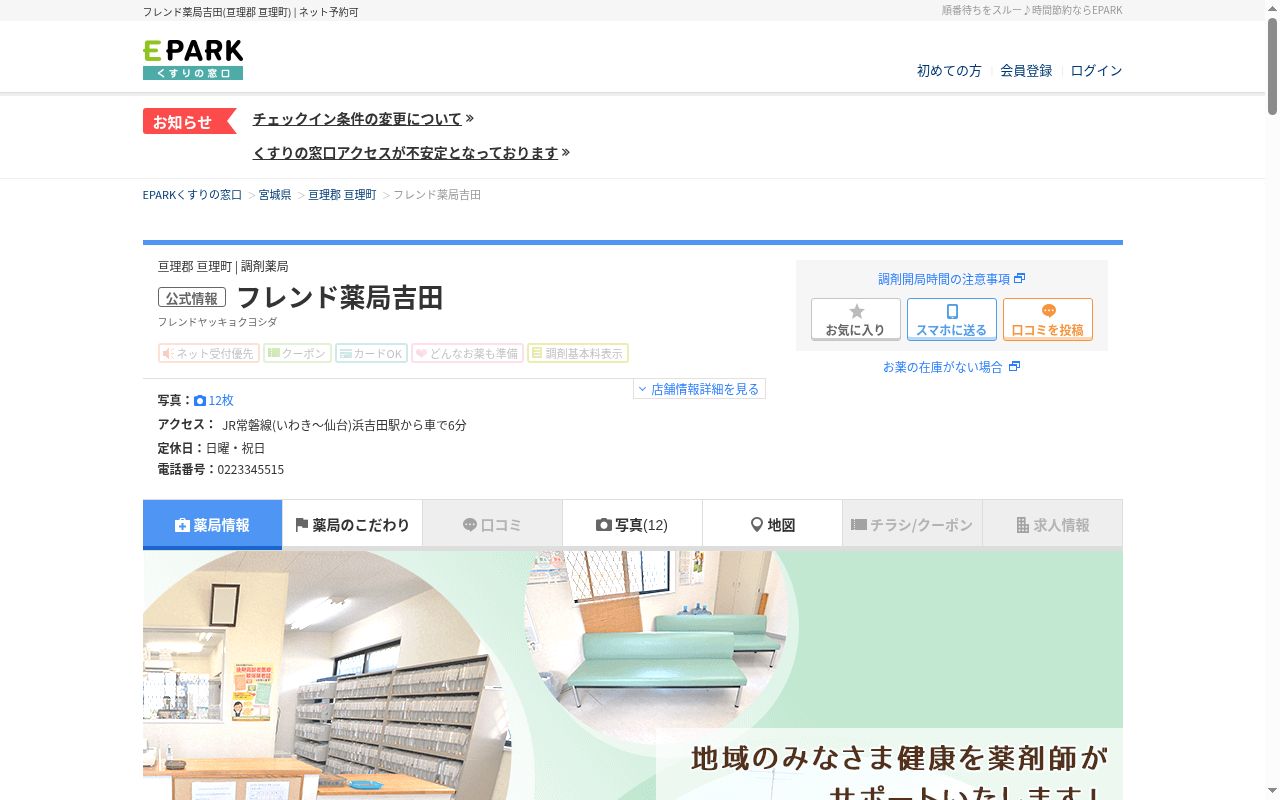Click the 公式情報 badge

192,298
